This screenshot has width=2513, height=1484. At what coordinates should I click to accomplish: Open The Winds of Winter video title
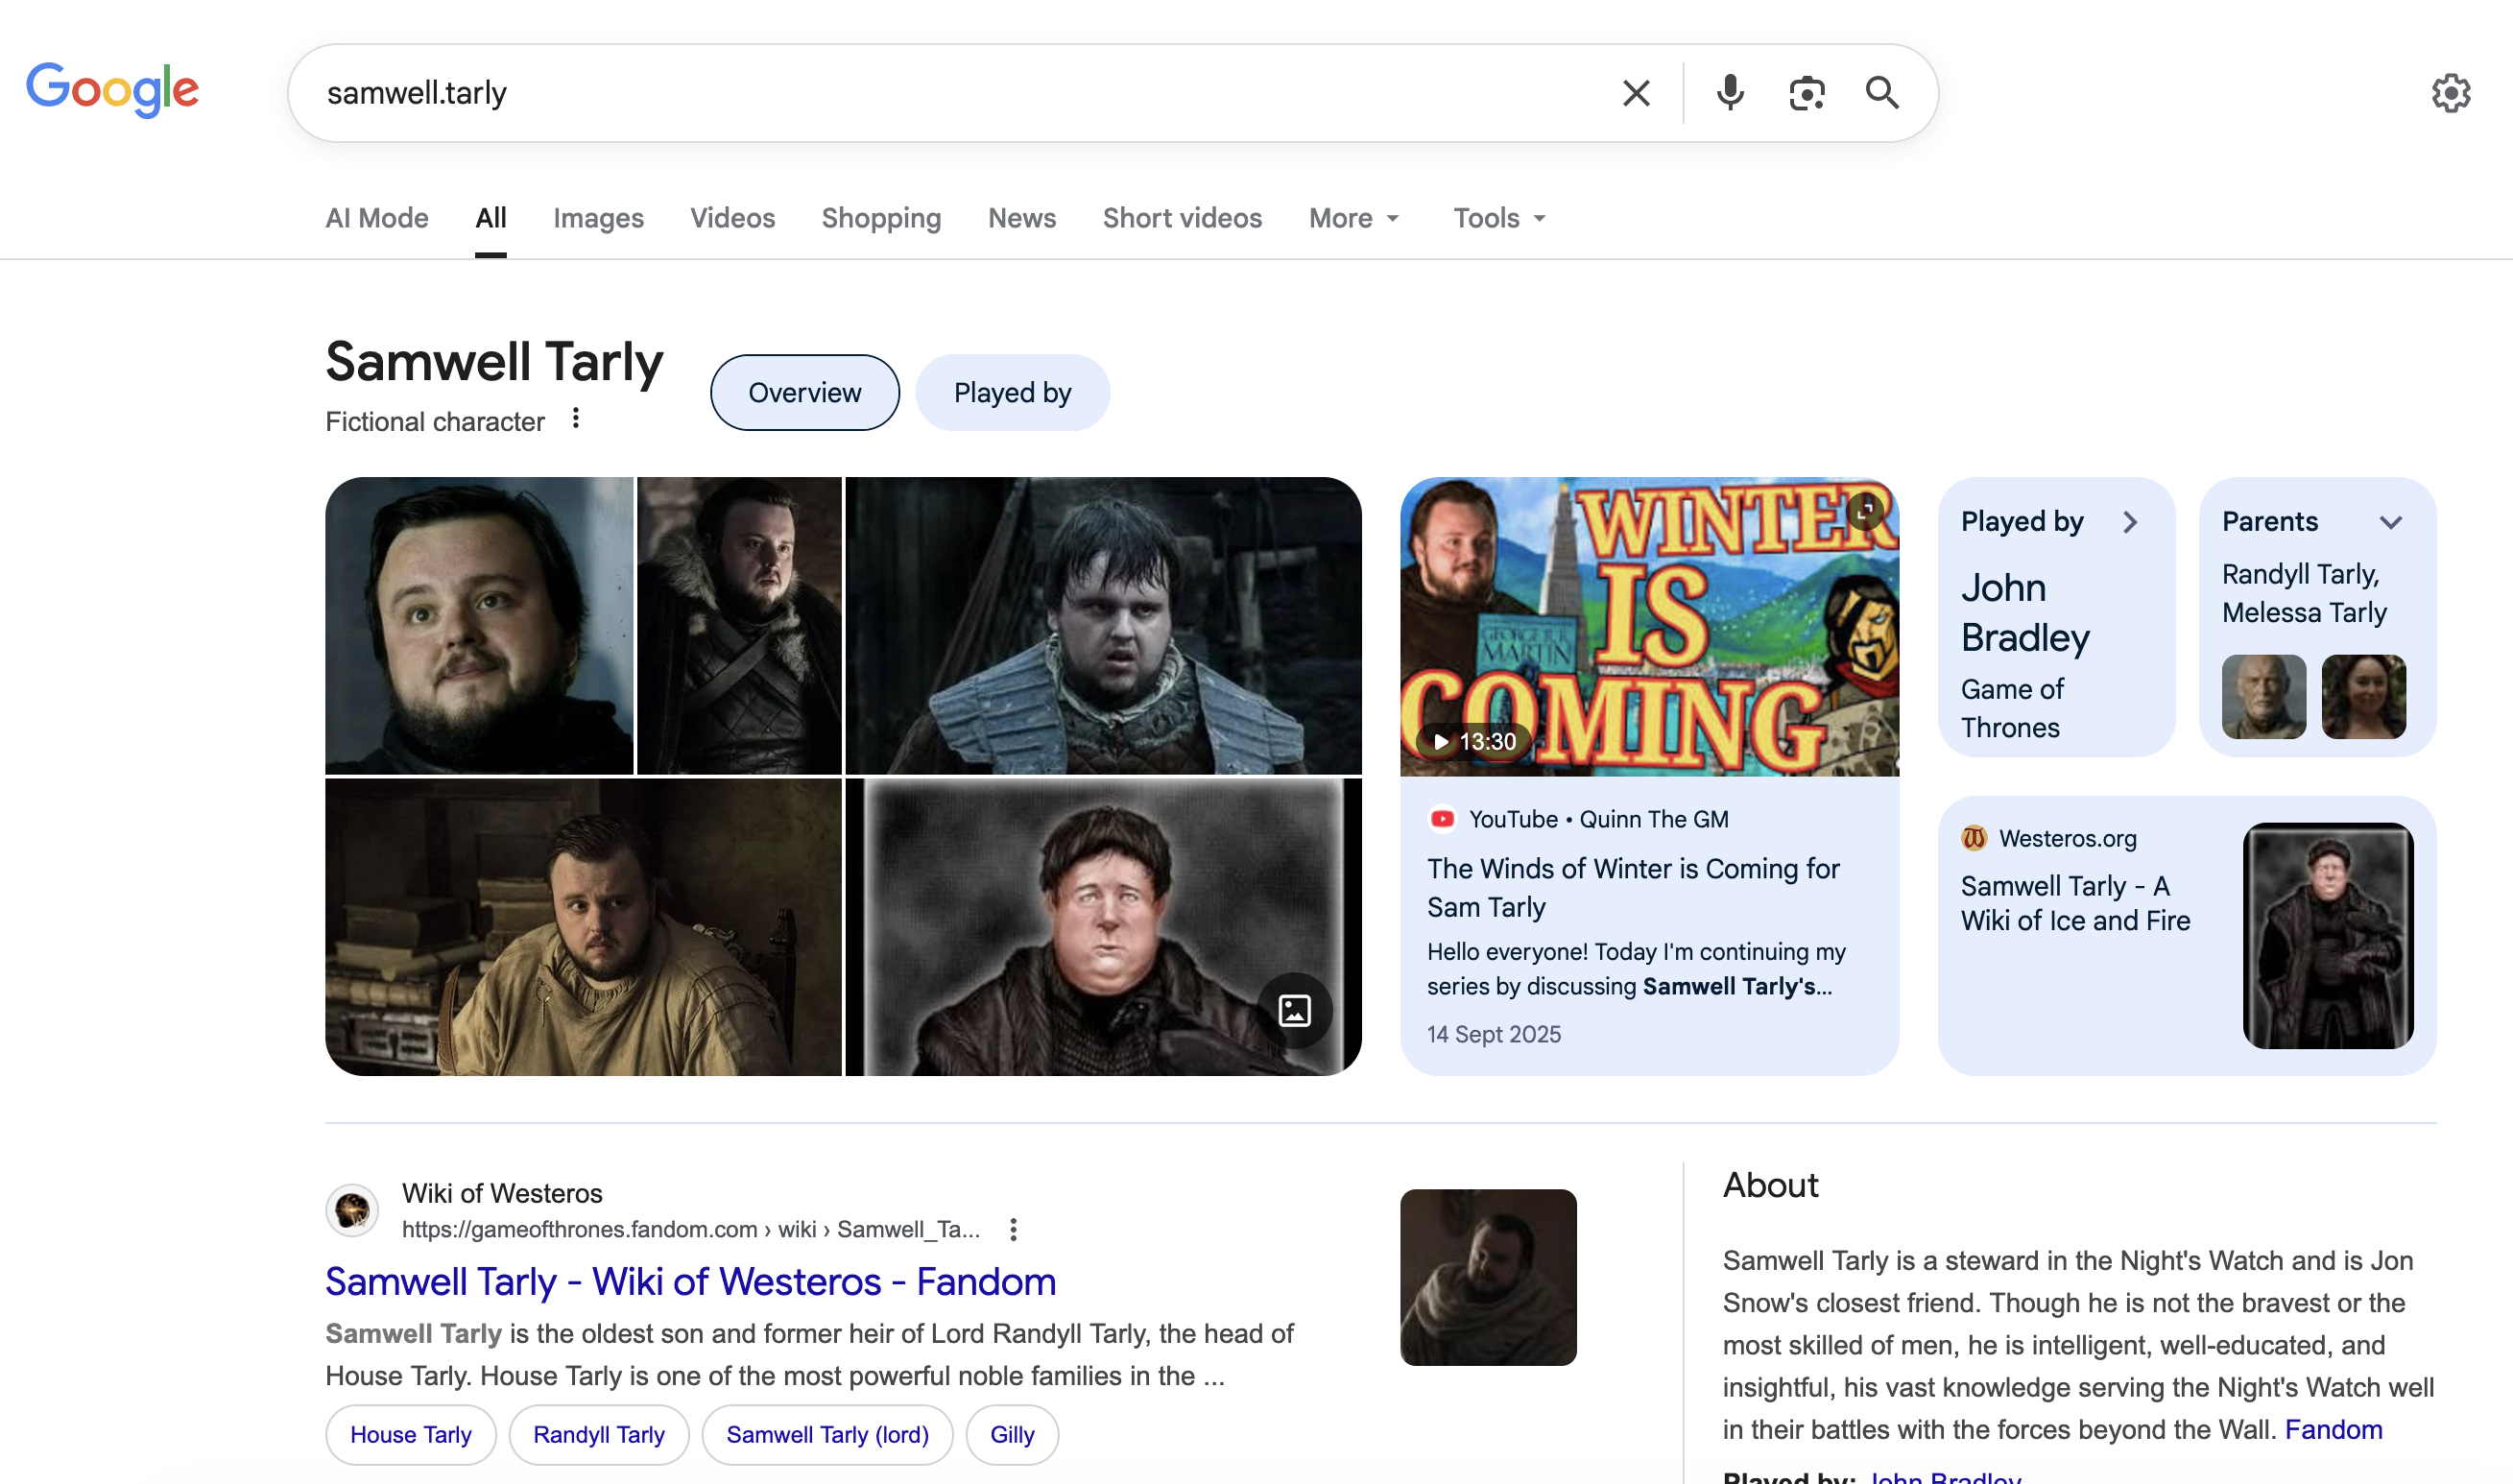click(x=1633, y=888)
